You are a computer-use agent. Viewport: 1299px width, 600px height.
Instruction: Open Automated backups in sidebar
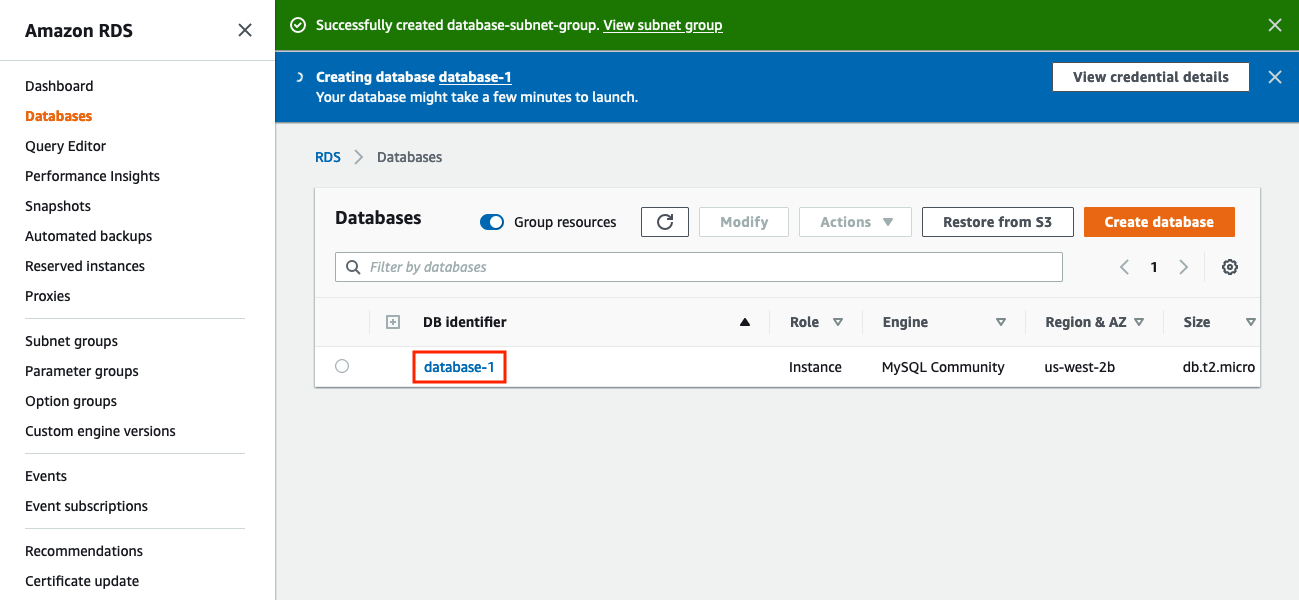tap(89, 236)
